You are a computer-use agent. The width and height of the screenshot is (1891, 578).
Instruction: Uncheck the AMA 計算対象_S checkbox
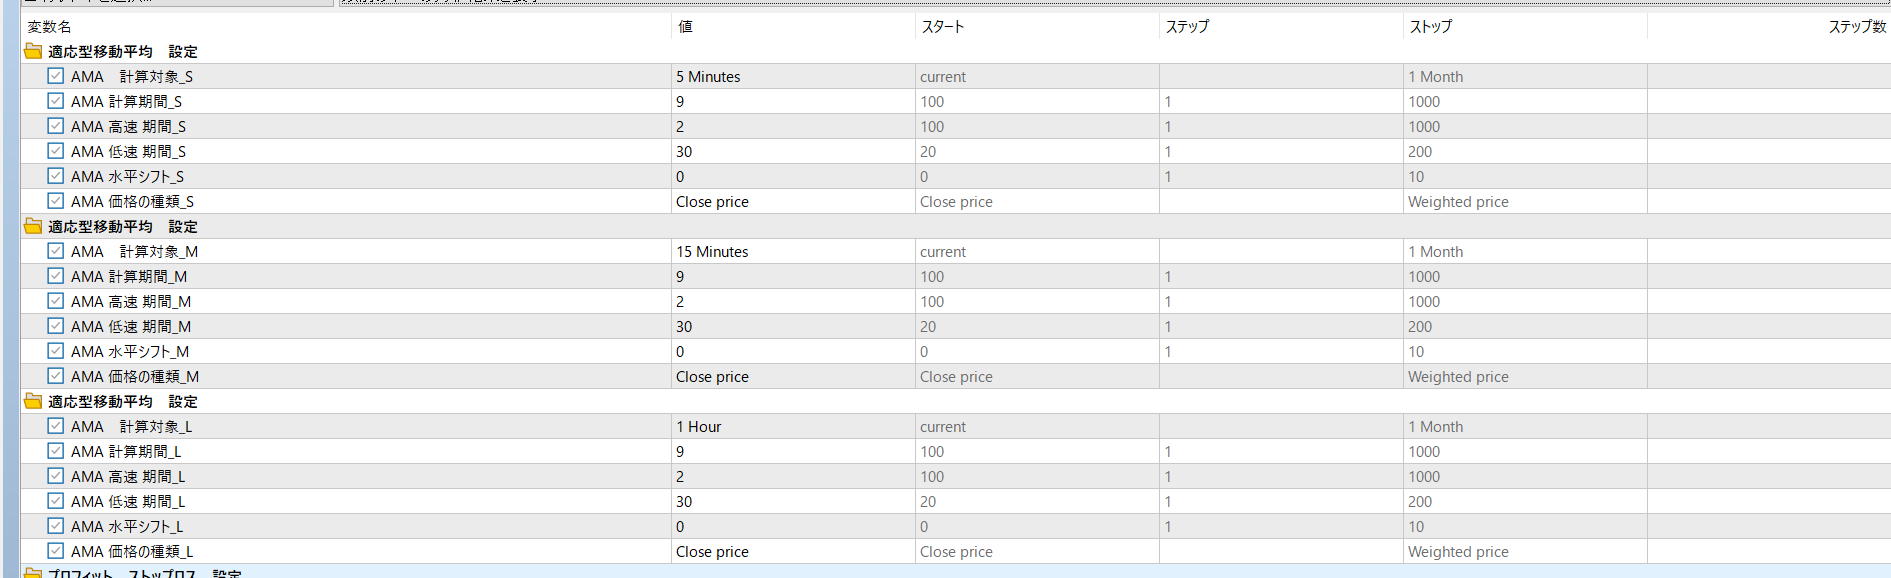tap(56, 76)
